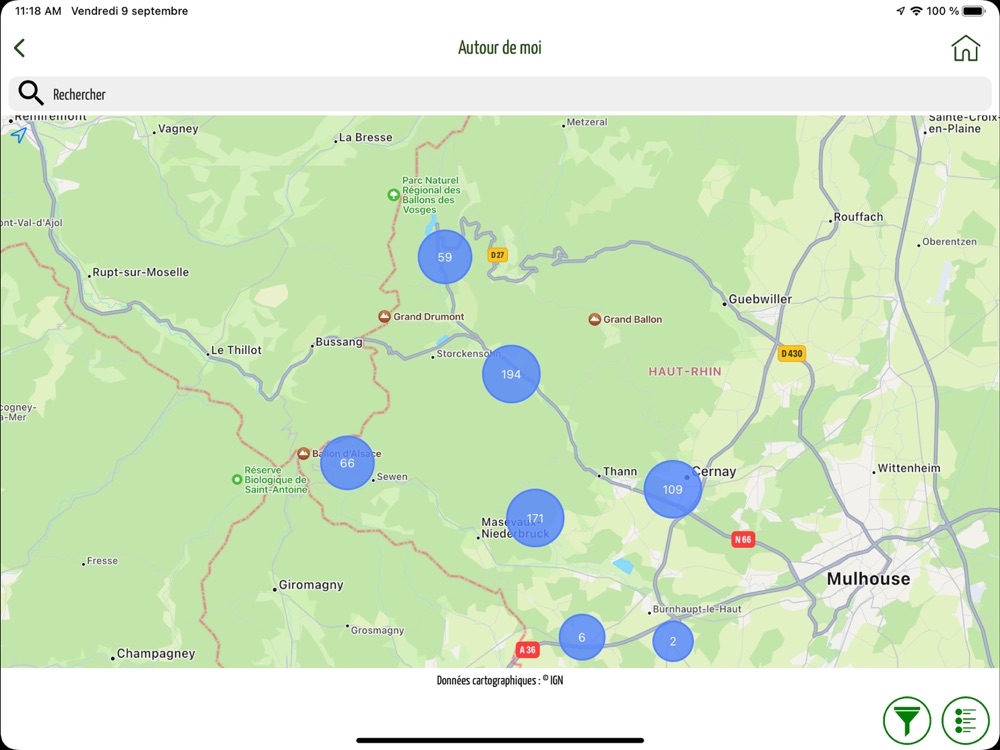This screenshot has width=1000, height=750.
Task: Tap the magnifying glass search icon
Action: click(x=31, y=93)
